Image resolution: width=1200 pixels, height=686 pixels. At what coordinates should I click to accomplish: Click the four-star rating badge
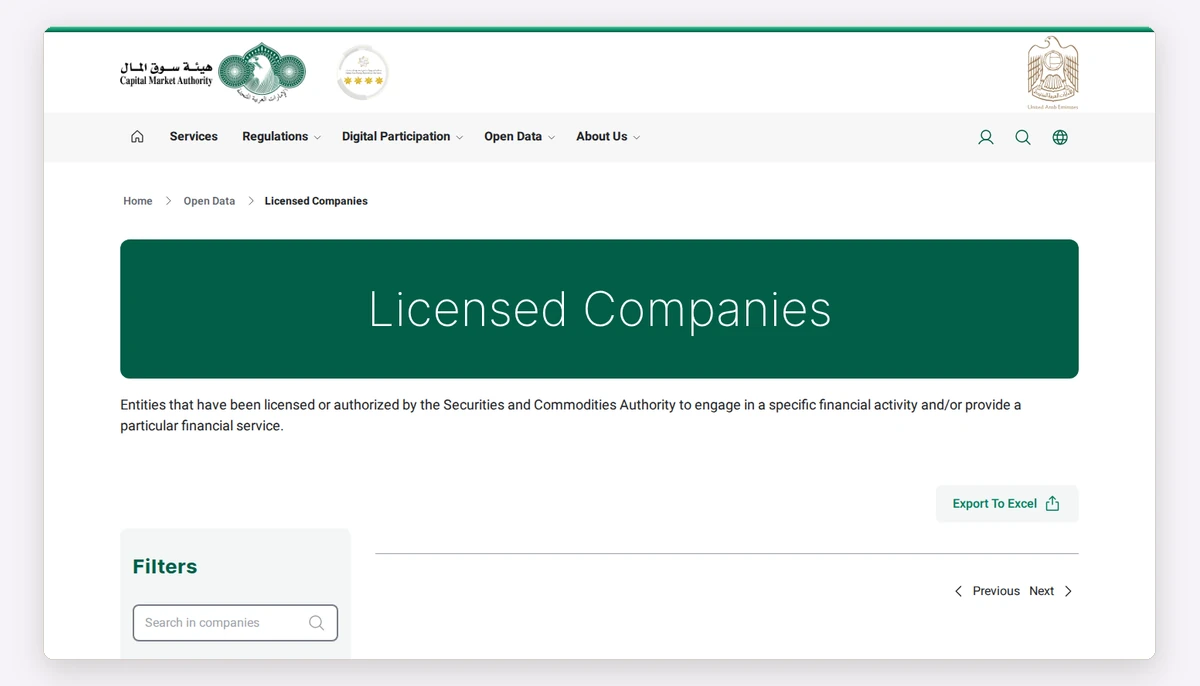tap(362, 72)
